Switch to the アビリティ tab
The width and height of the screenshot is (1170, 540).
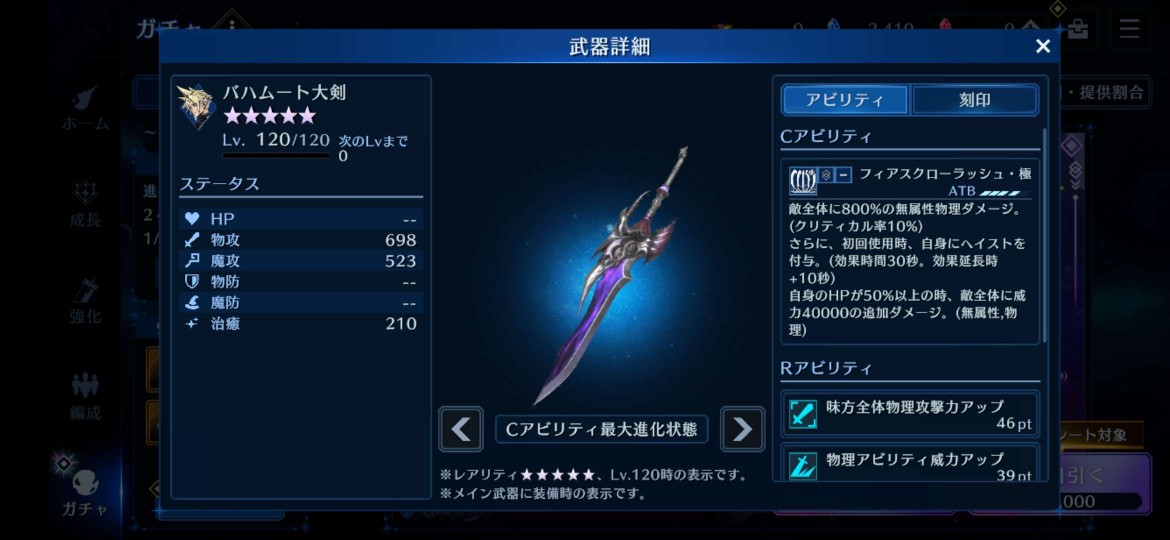845,99
